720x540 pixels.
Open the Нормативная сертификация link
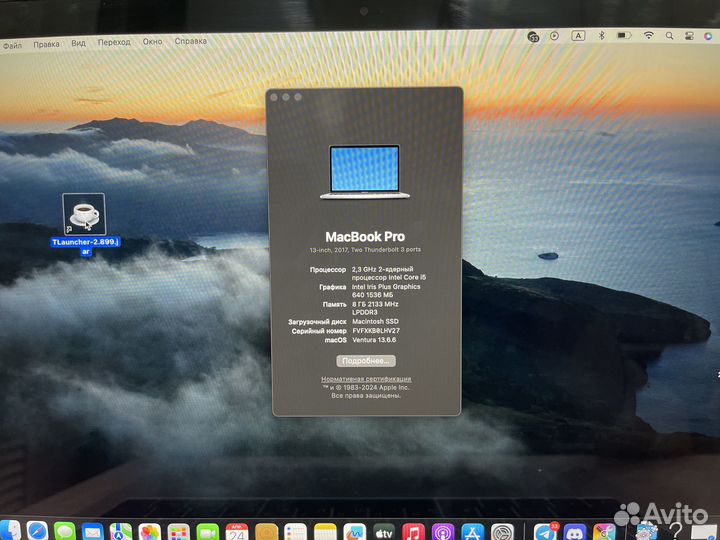[366, 379]
